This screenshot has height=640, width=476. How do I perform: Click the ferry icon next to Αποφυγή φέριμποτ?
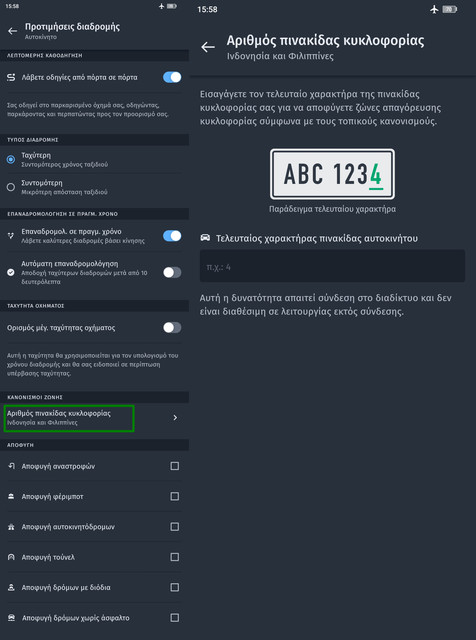pos(11,496)
